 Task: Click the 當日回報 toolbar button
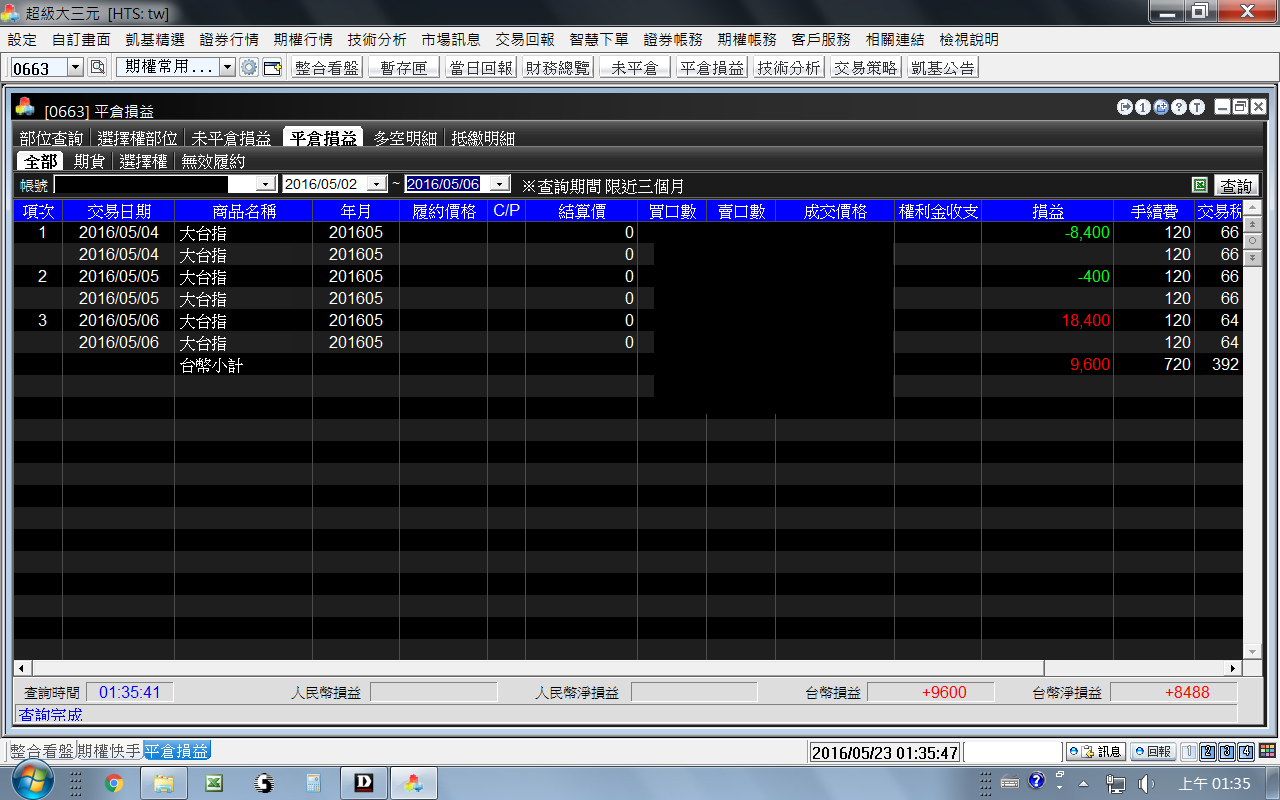coord(481,68)
